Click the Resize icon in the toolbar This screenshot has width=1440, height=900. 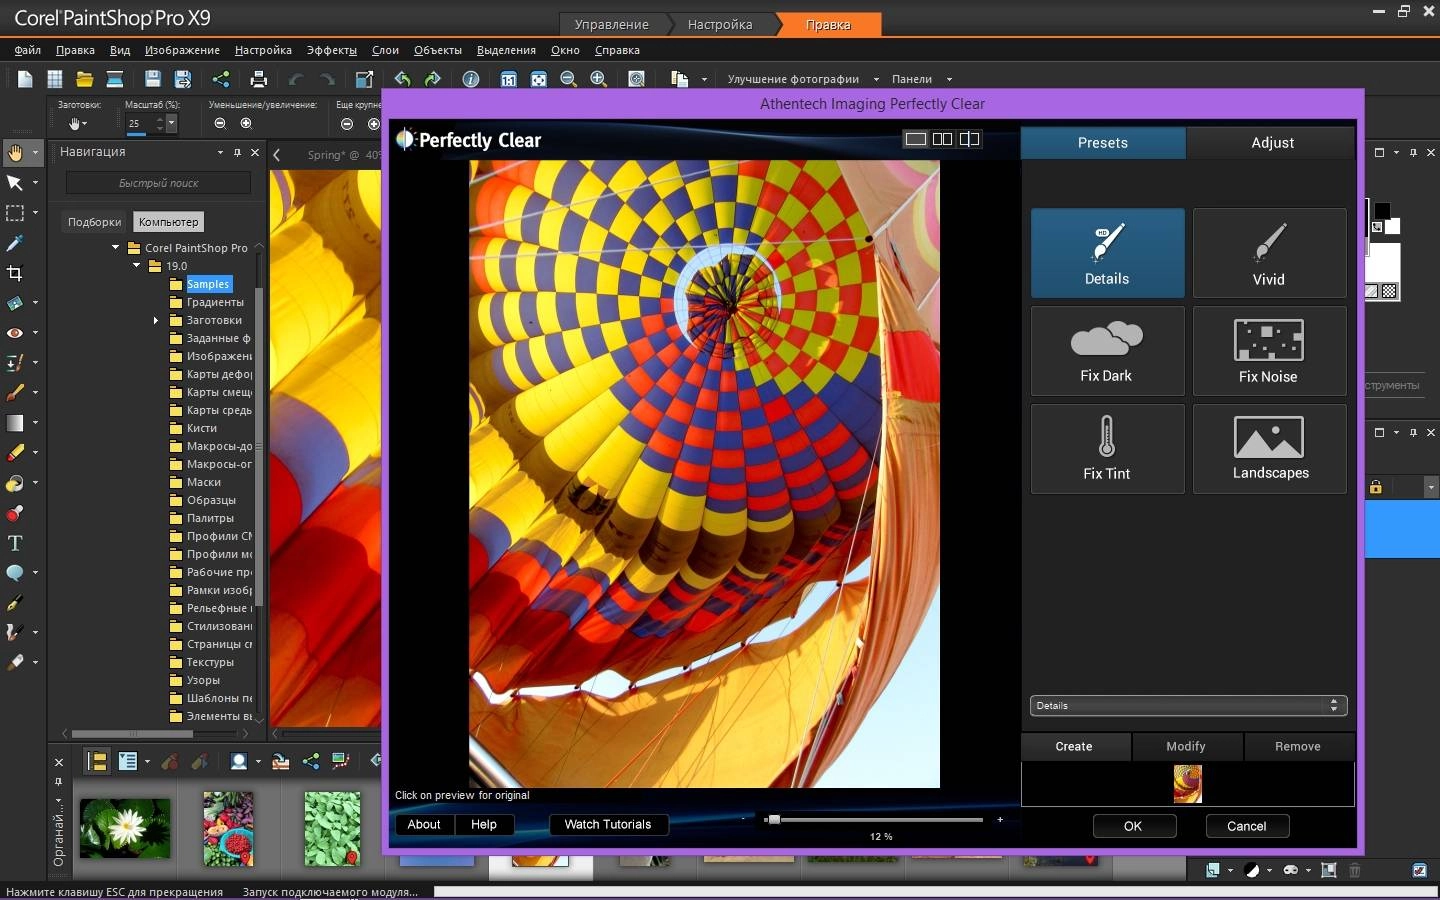365,79
